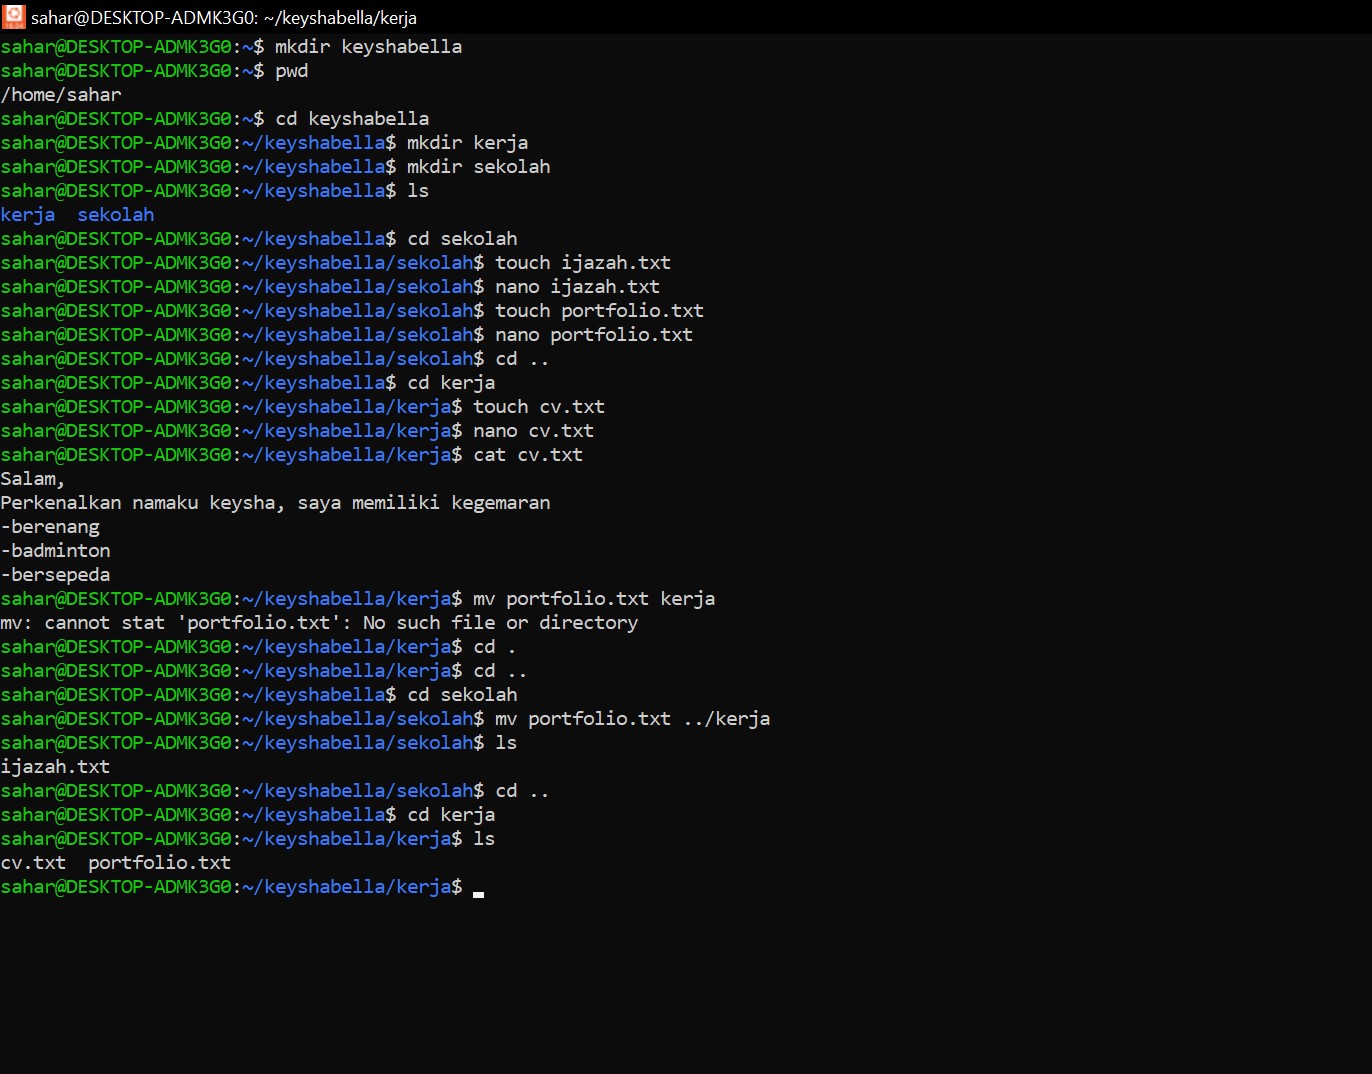Click the /home/sahar output line
Screen dimensions: 1372x1074
click(61, 94)
